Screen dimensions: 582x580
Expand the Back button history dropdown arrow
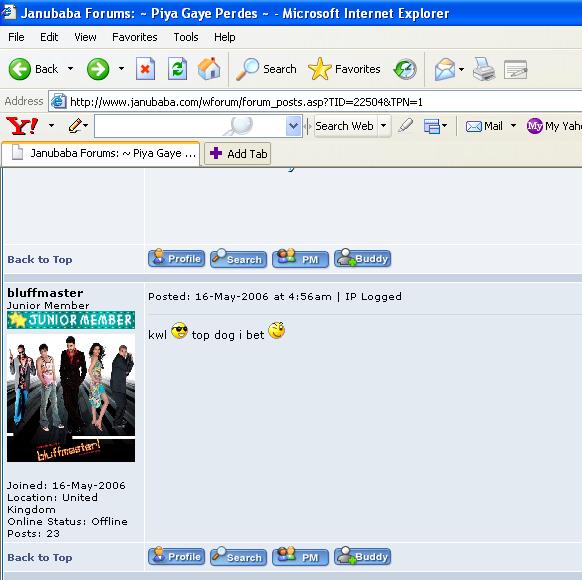click(70, 69)
